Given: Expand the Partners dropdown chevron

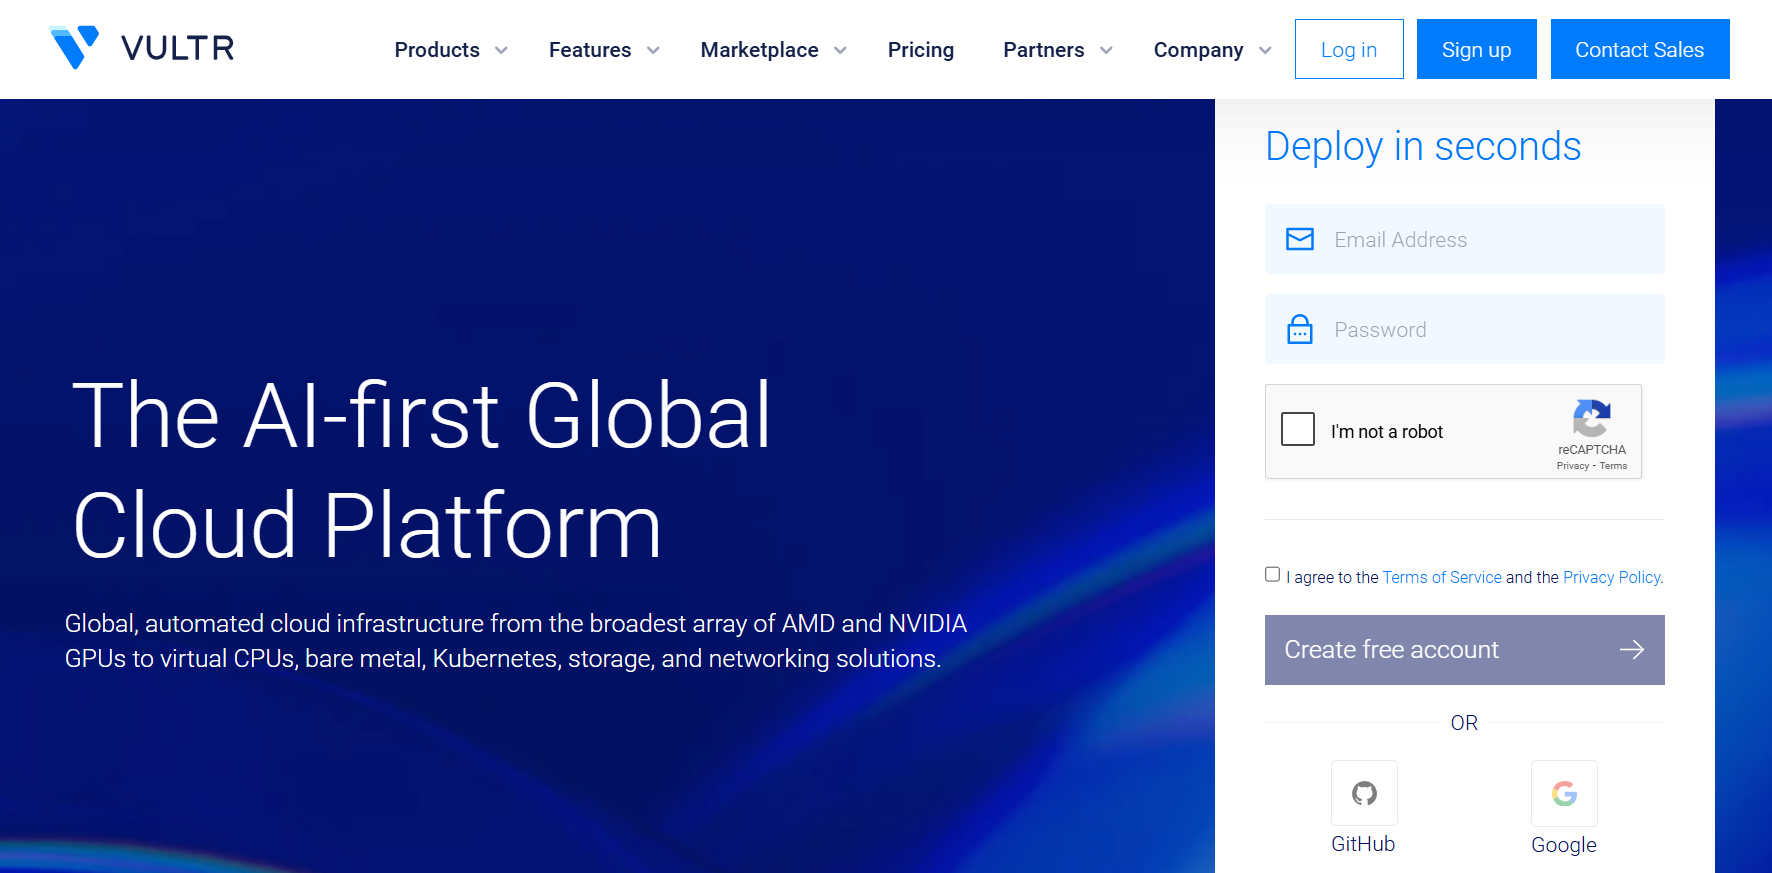Looking at the screenshot, I should pos(1106,51).
